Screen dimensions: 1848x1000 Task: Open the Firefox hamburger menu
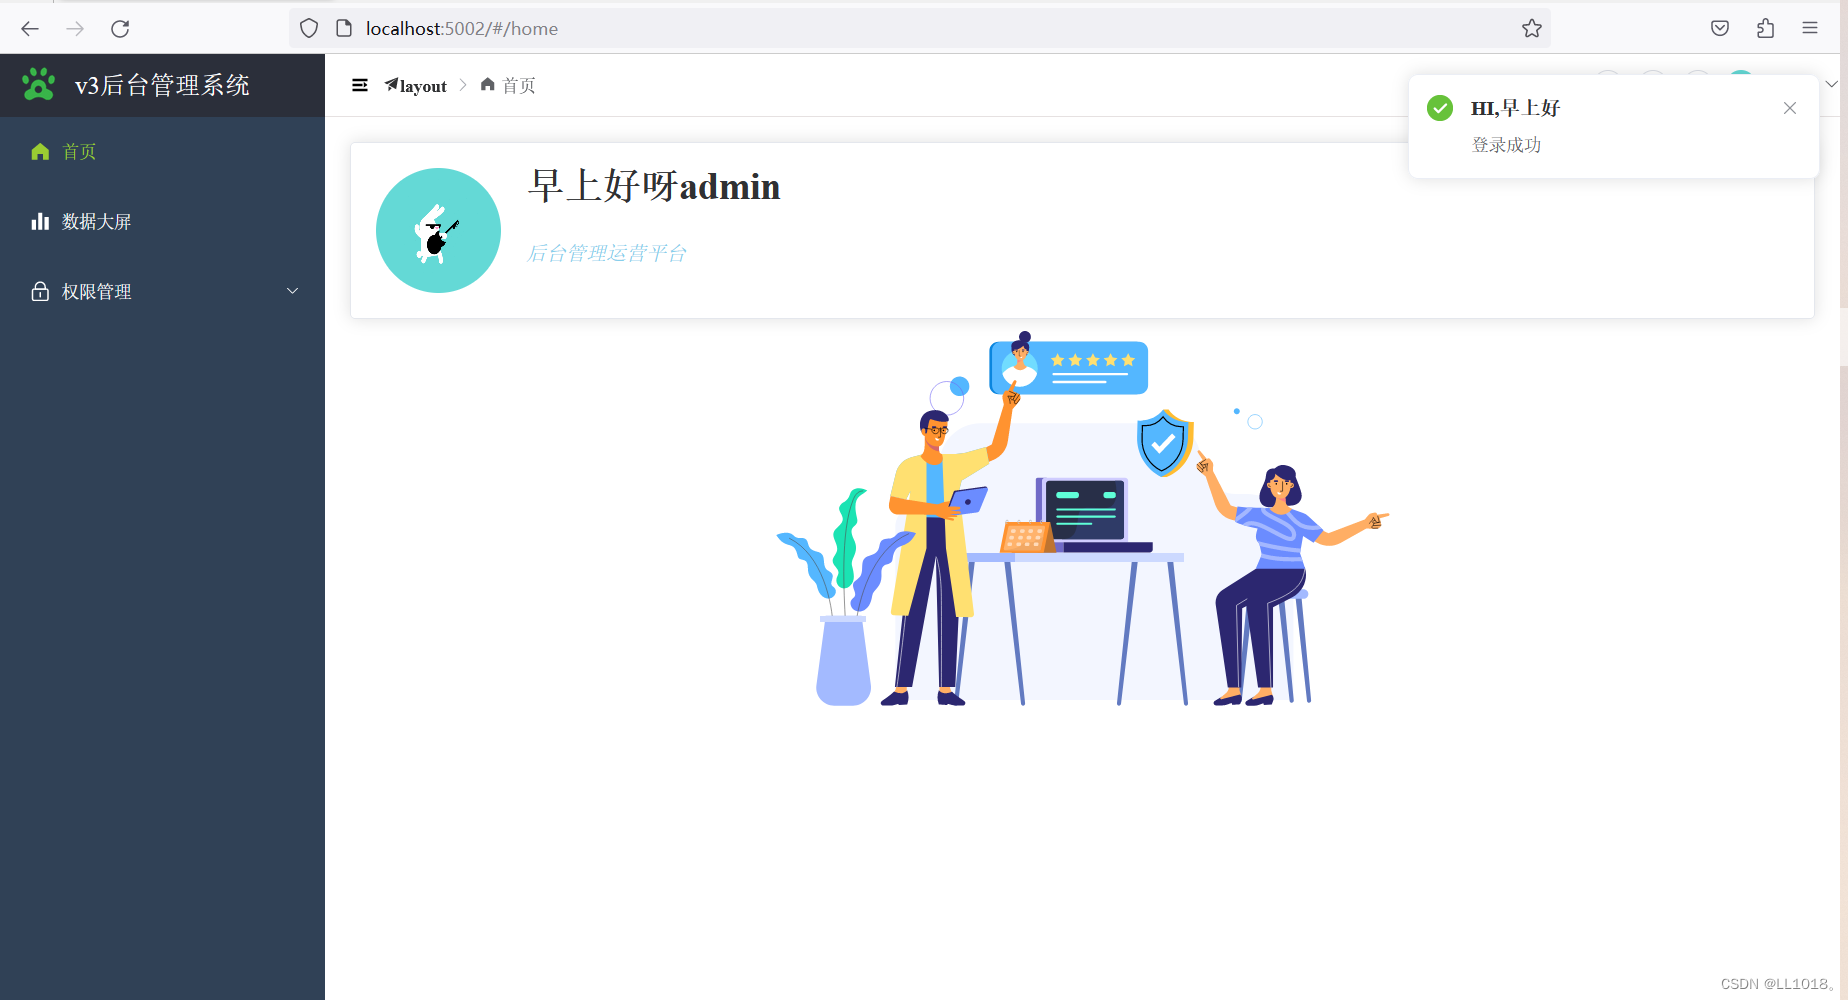pyautogui.click(x=1810, y=29)
